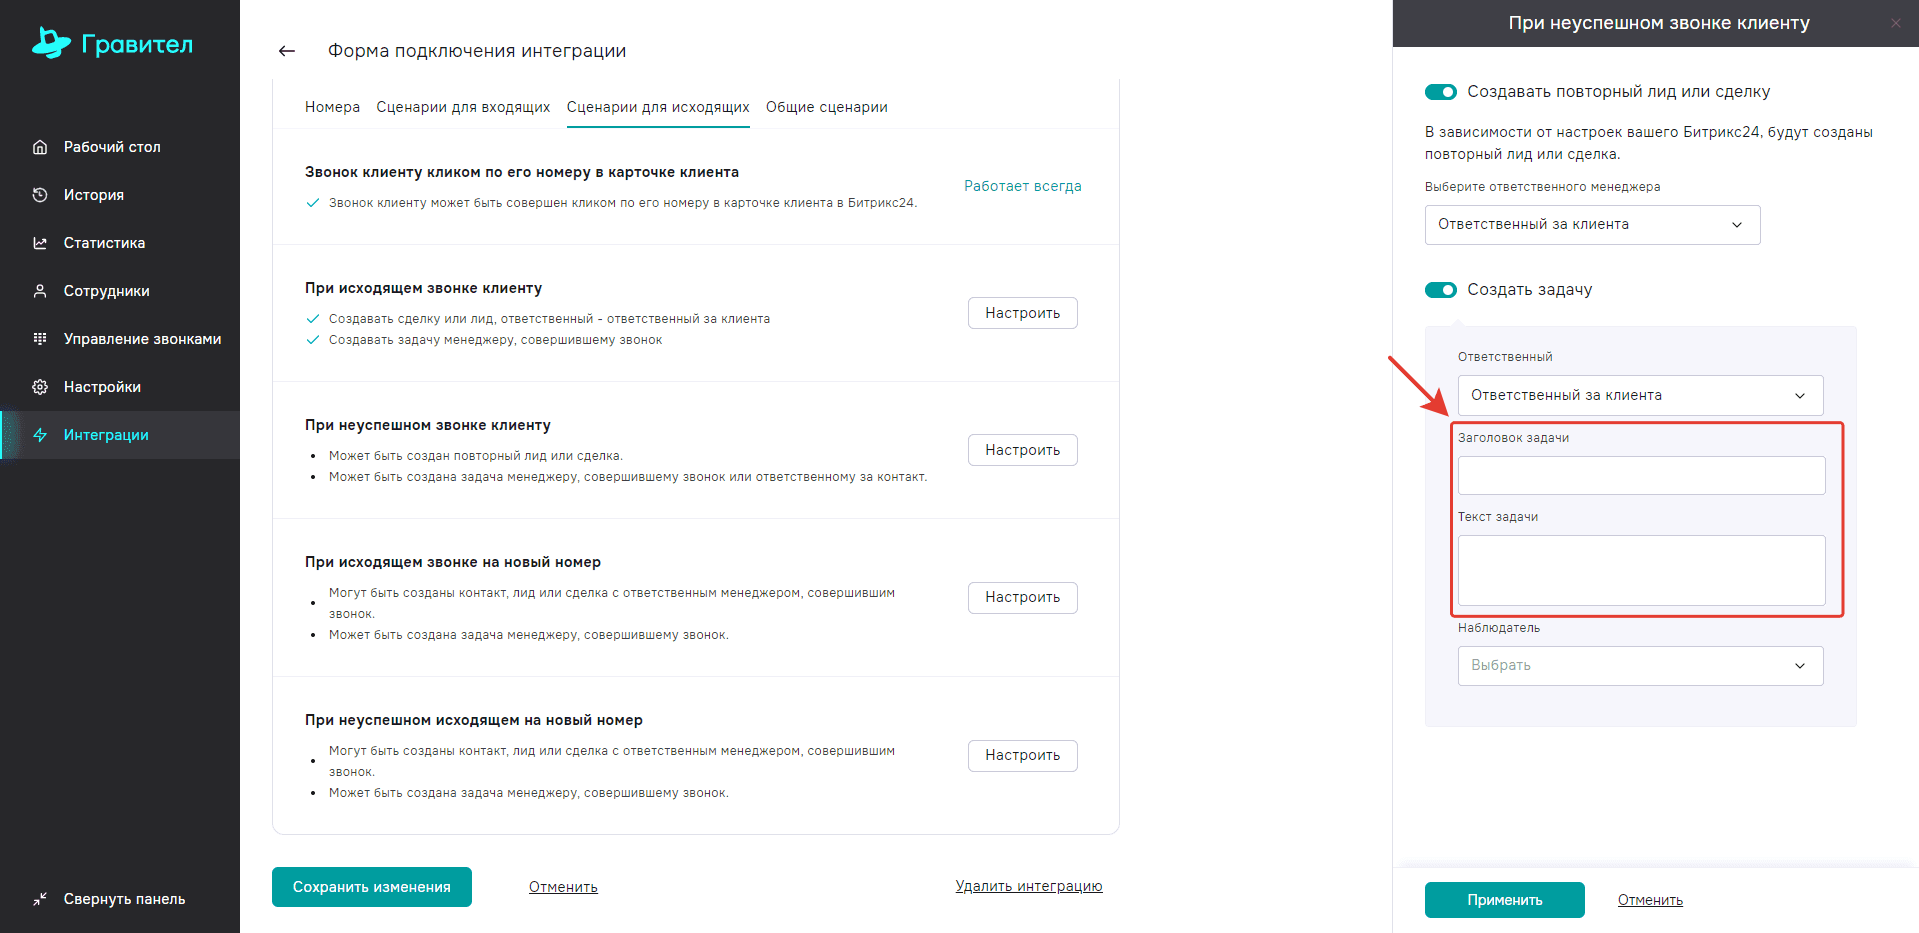This screenshot has width=1919, height=933.
Task: Click the История clock icon
Action: (x=40, y=195)
